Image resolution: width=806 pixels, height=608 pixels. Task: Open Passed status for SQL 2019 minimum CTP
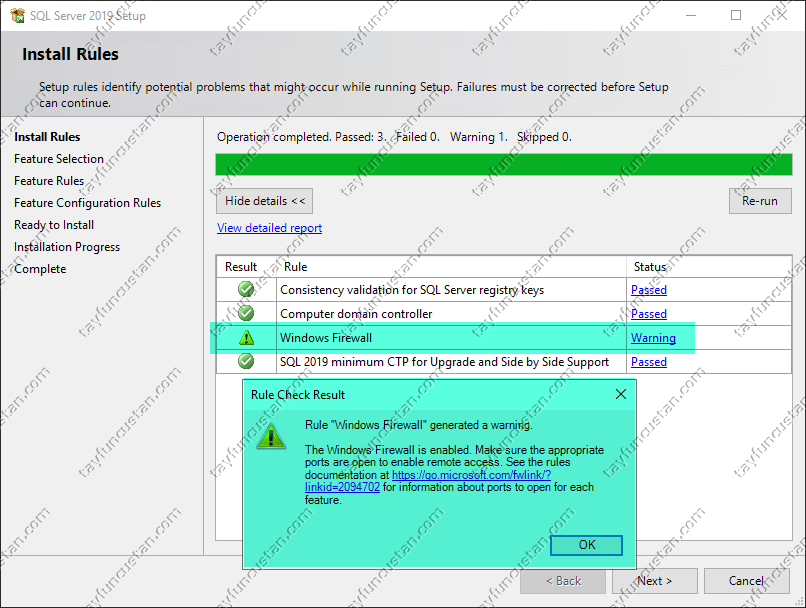649,362
